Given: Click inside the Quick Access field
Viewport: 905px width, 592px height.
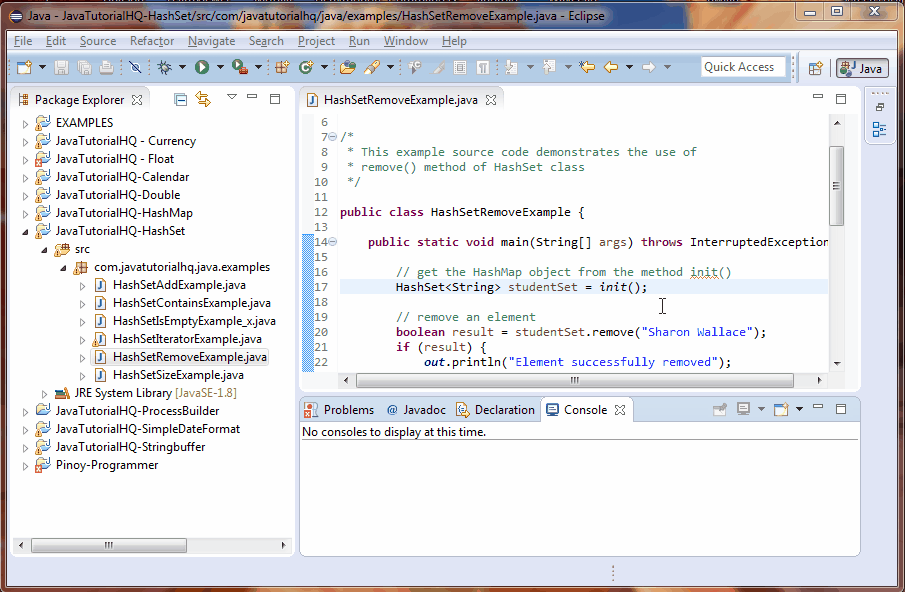Looking at the screenshot, I should [x=742, y=67].
